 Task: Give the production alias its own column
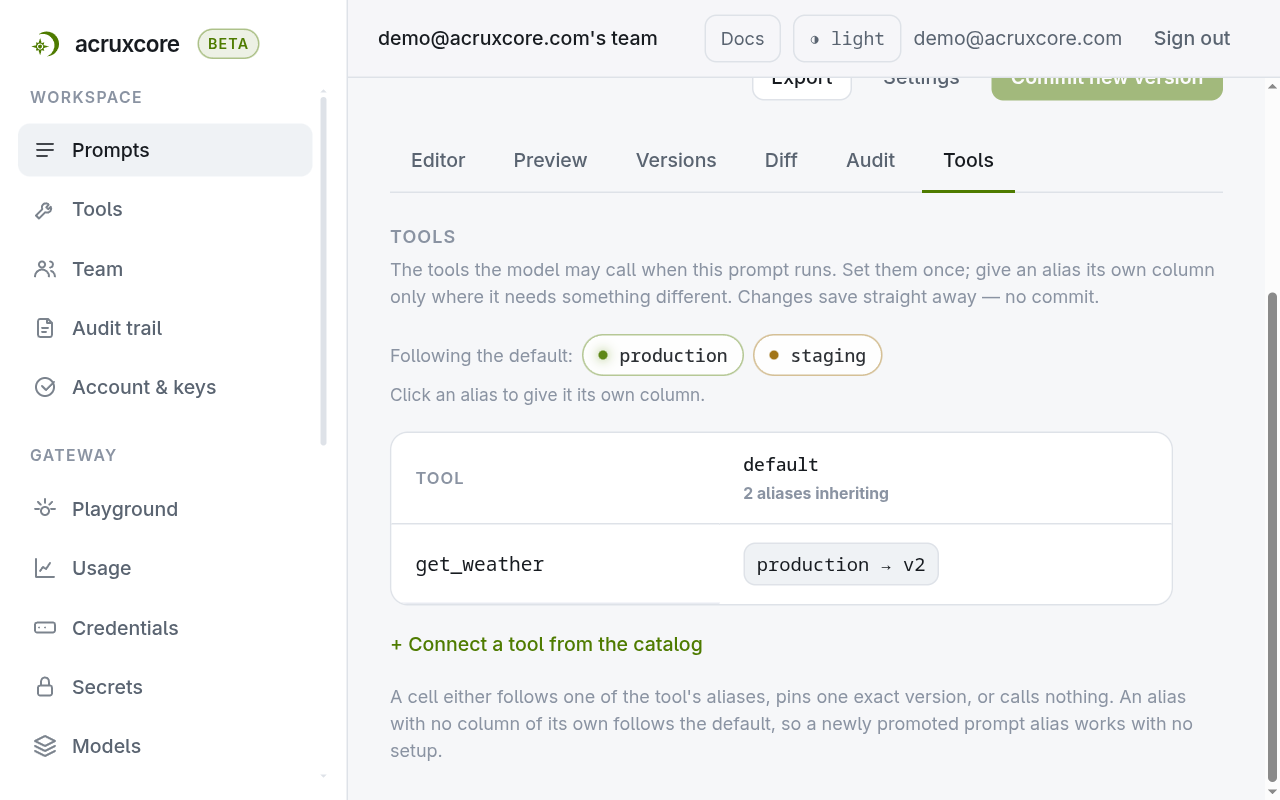(x=663, y=355)
